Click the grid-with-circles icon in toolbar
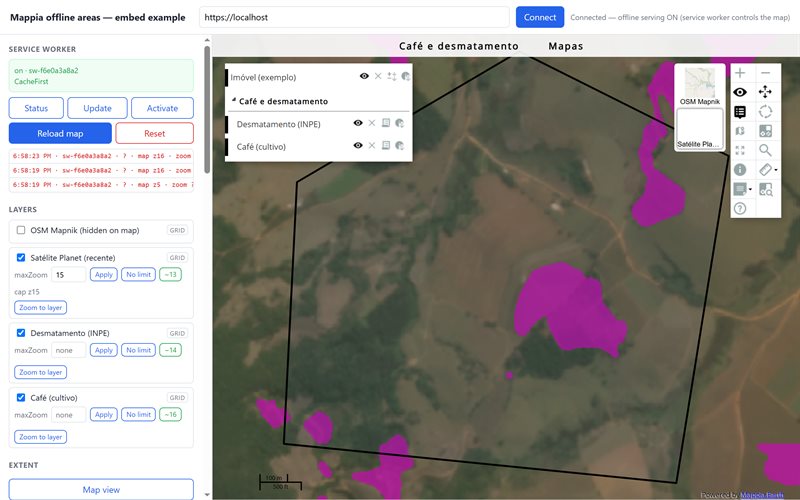The height and width of the screenshot is (500, 800). (x=765, y=131)
